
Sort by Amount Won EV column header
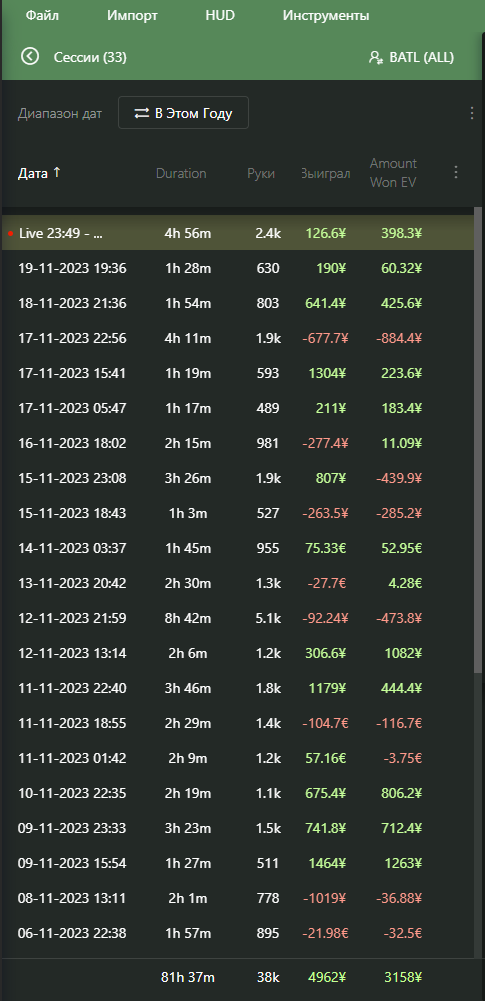click(393, 172)
